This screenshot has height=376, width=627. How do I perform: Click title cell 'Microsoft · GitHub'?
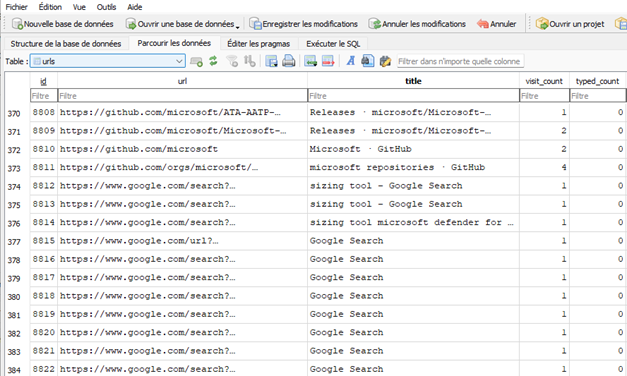(x=413, y=149)
